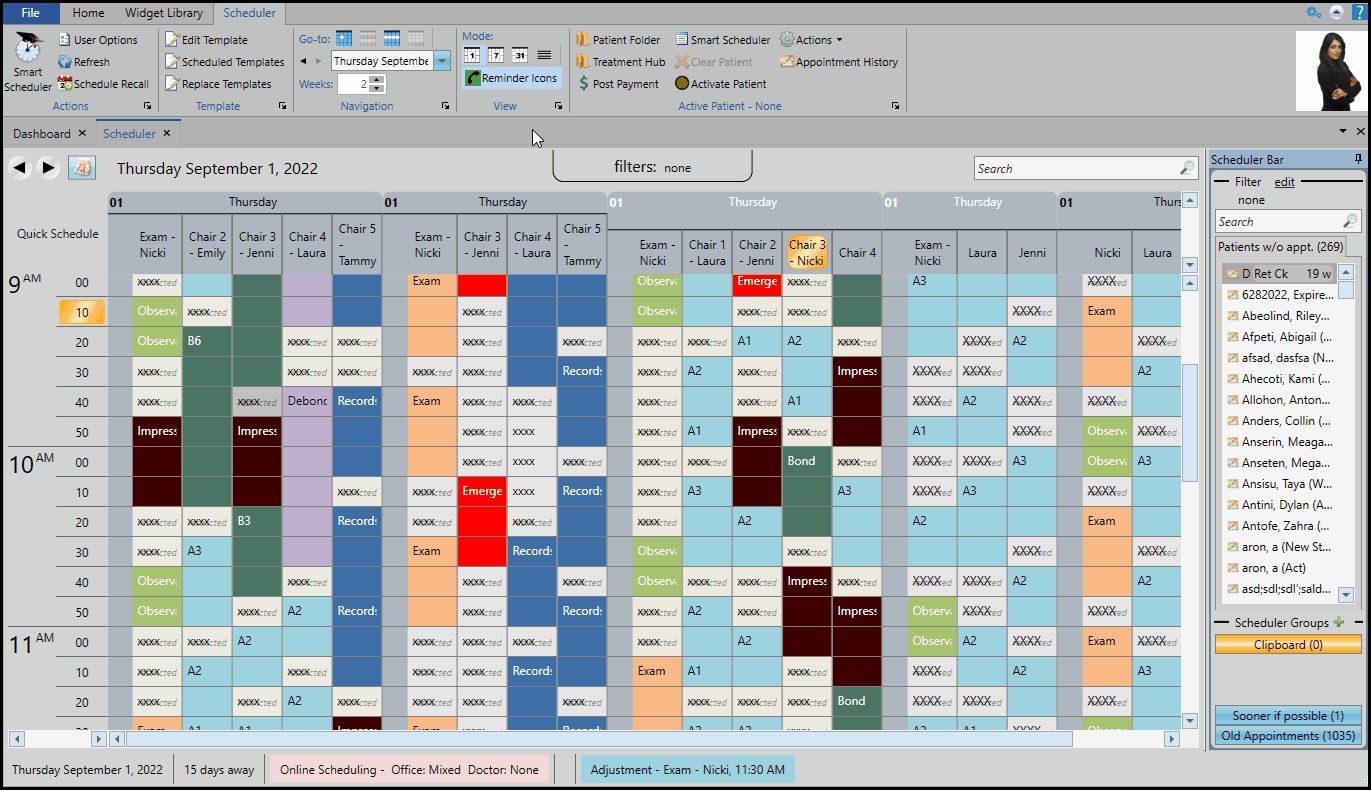
Task: Click the Sooner if possible (1) button
Action: click(1288, 715)
